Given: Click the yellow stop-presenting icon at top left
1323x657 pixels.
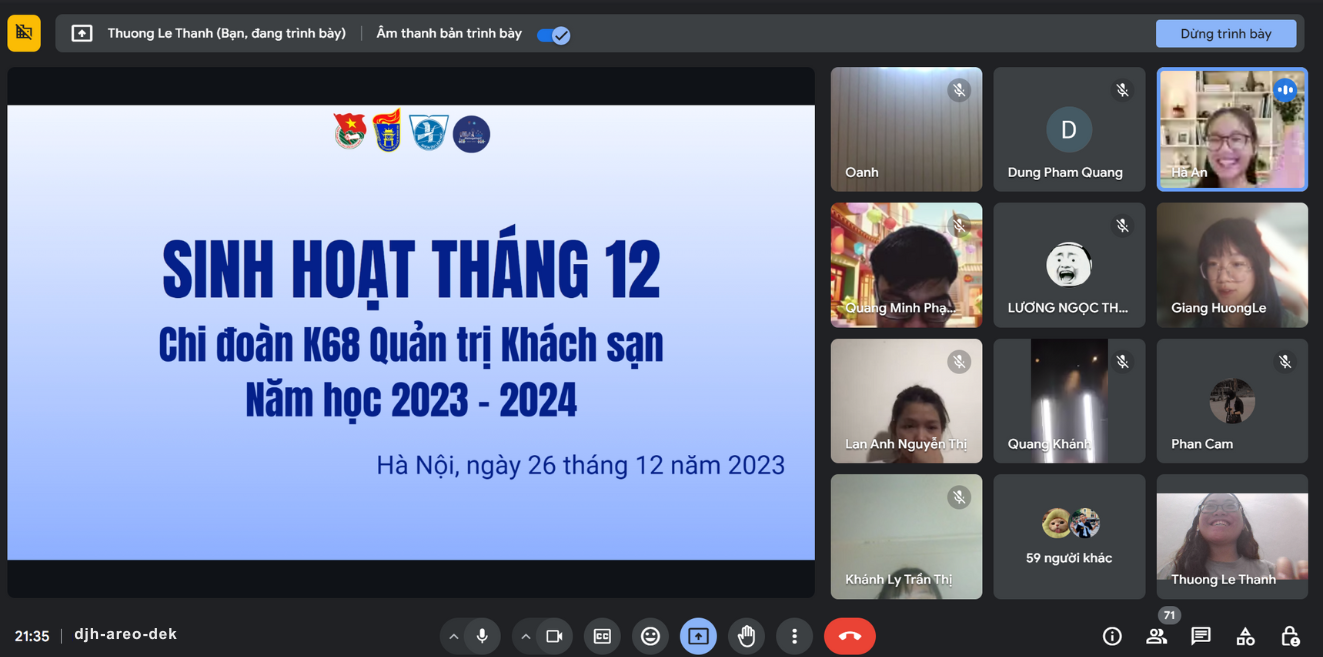Looking at the screenshot, I should pyautogui.click(x=24, y=33).
